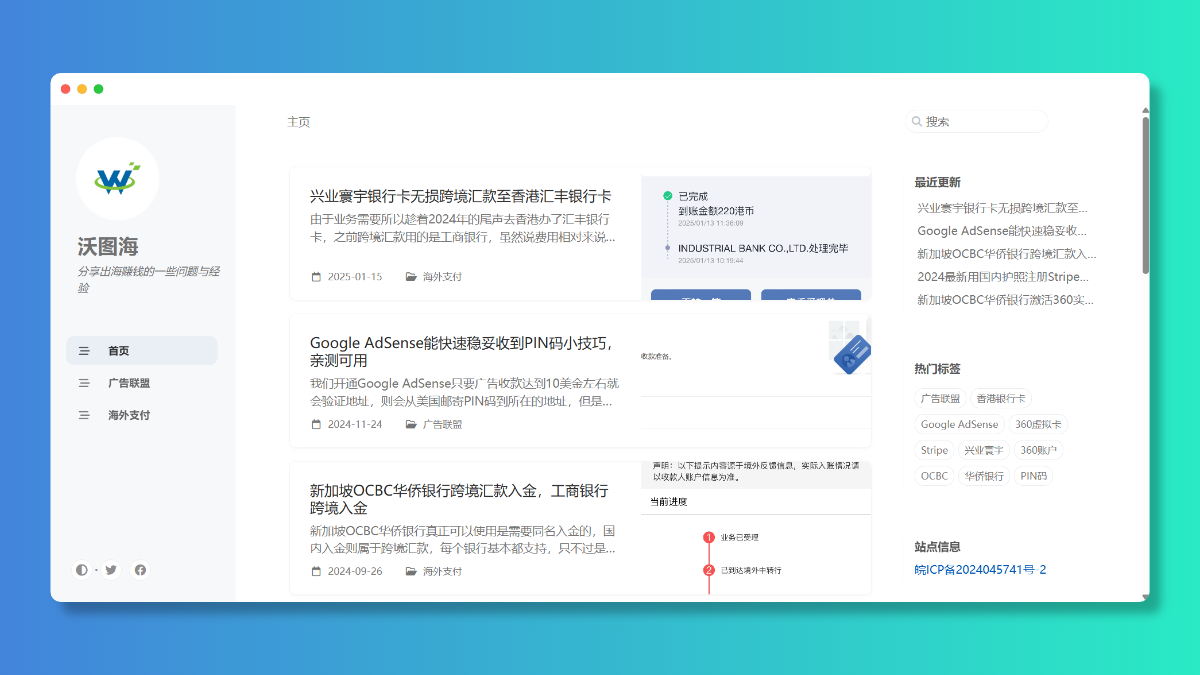Click folder icon in the 兴业寰宇银行卡 post
Screen dimensions: 1200x675
click(411, 277)
